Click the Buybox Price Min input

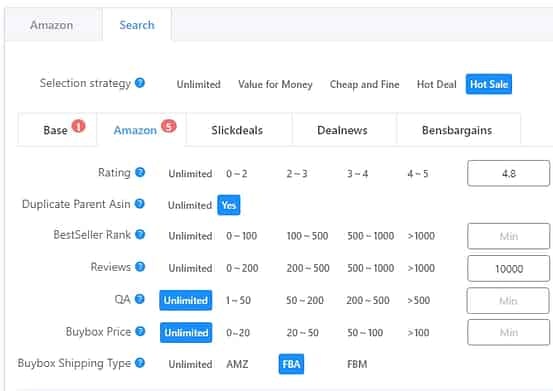pyautogui.click(x=509, y=332)
